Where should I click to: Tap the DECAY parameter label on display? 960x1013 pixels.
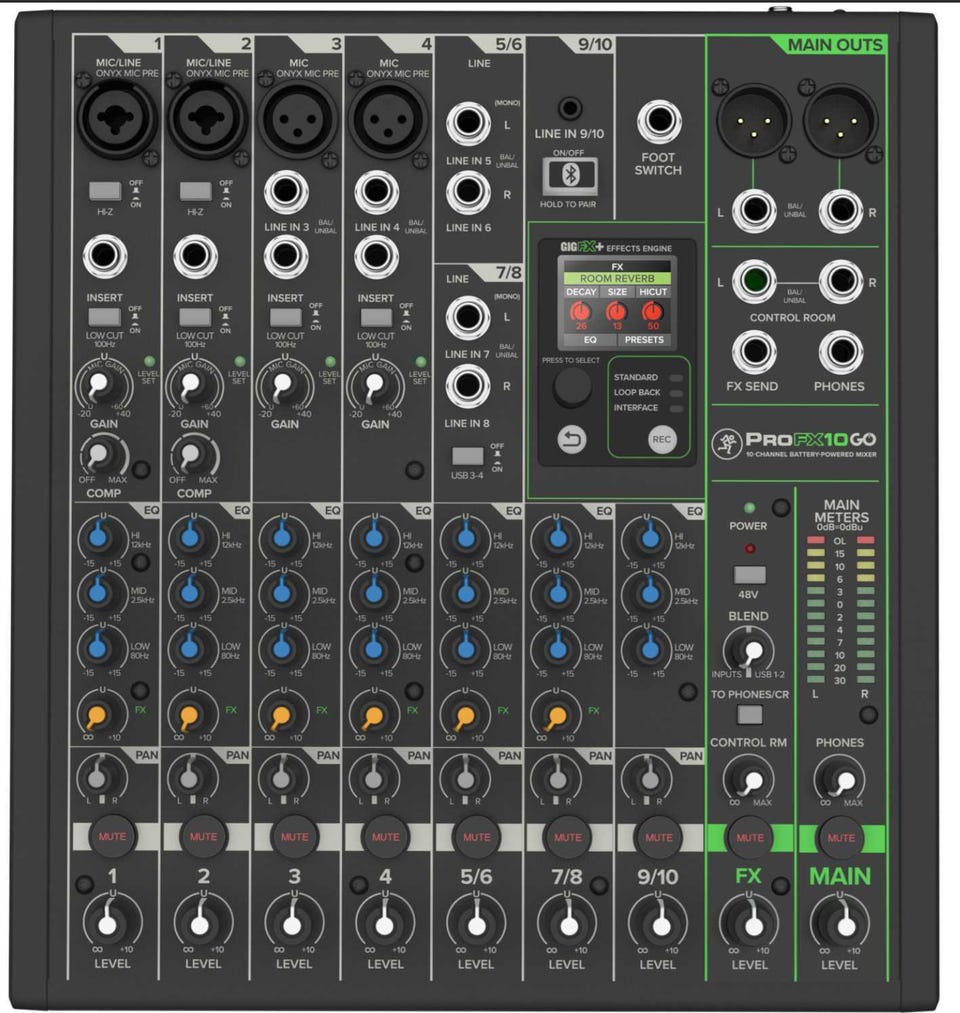pyautogui.click(x=581, y=292)
